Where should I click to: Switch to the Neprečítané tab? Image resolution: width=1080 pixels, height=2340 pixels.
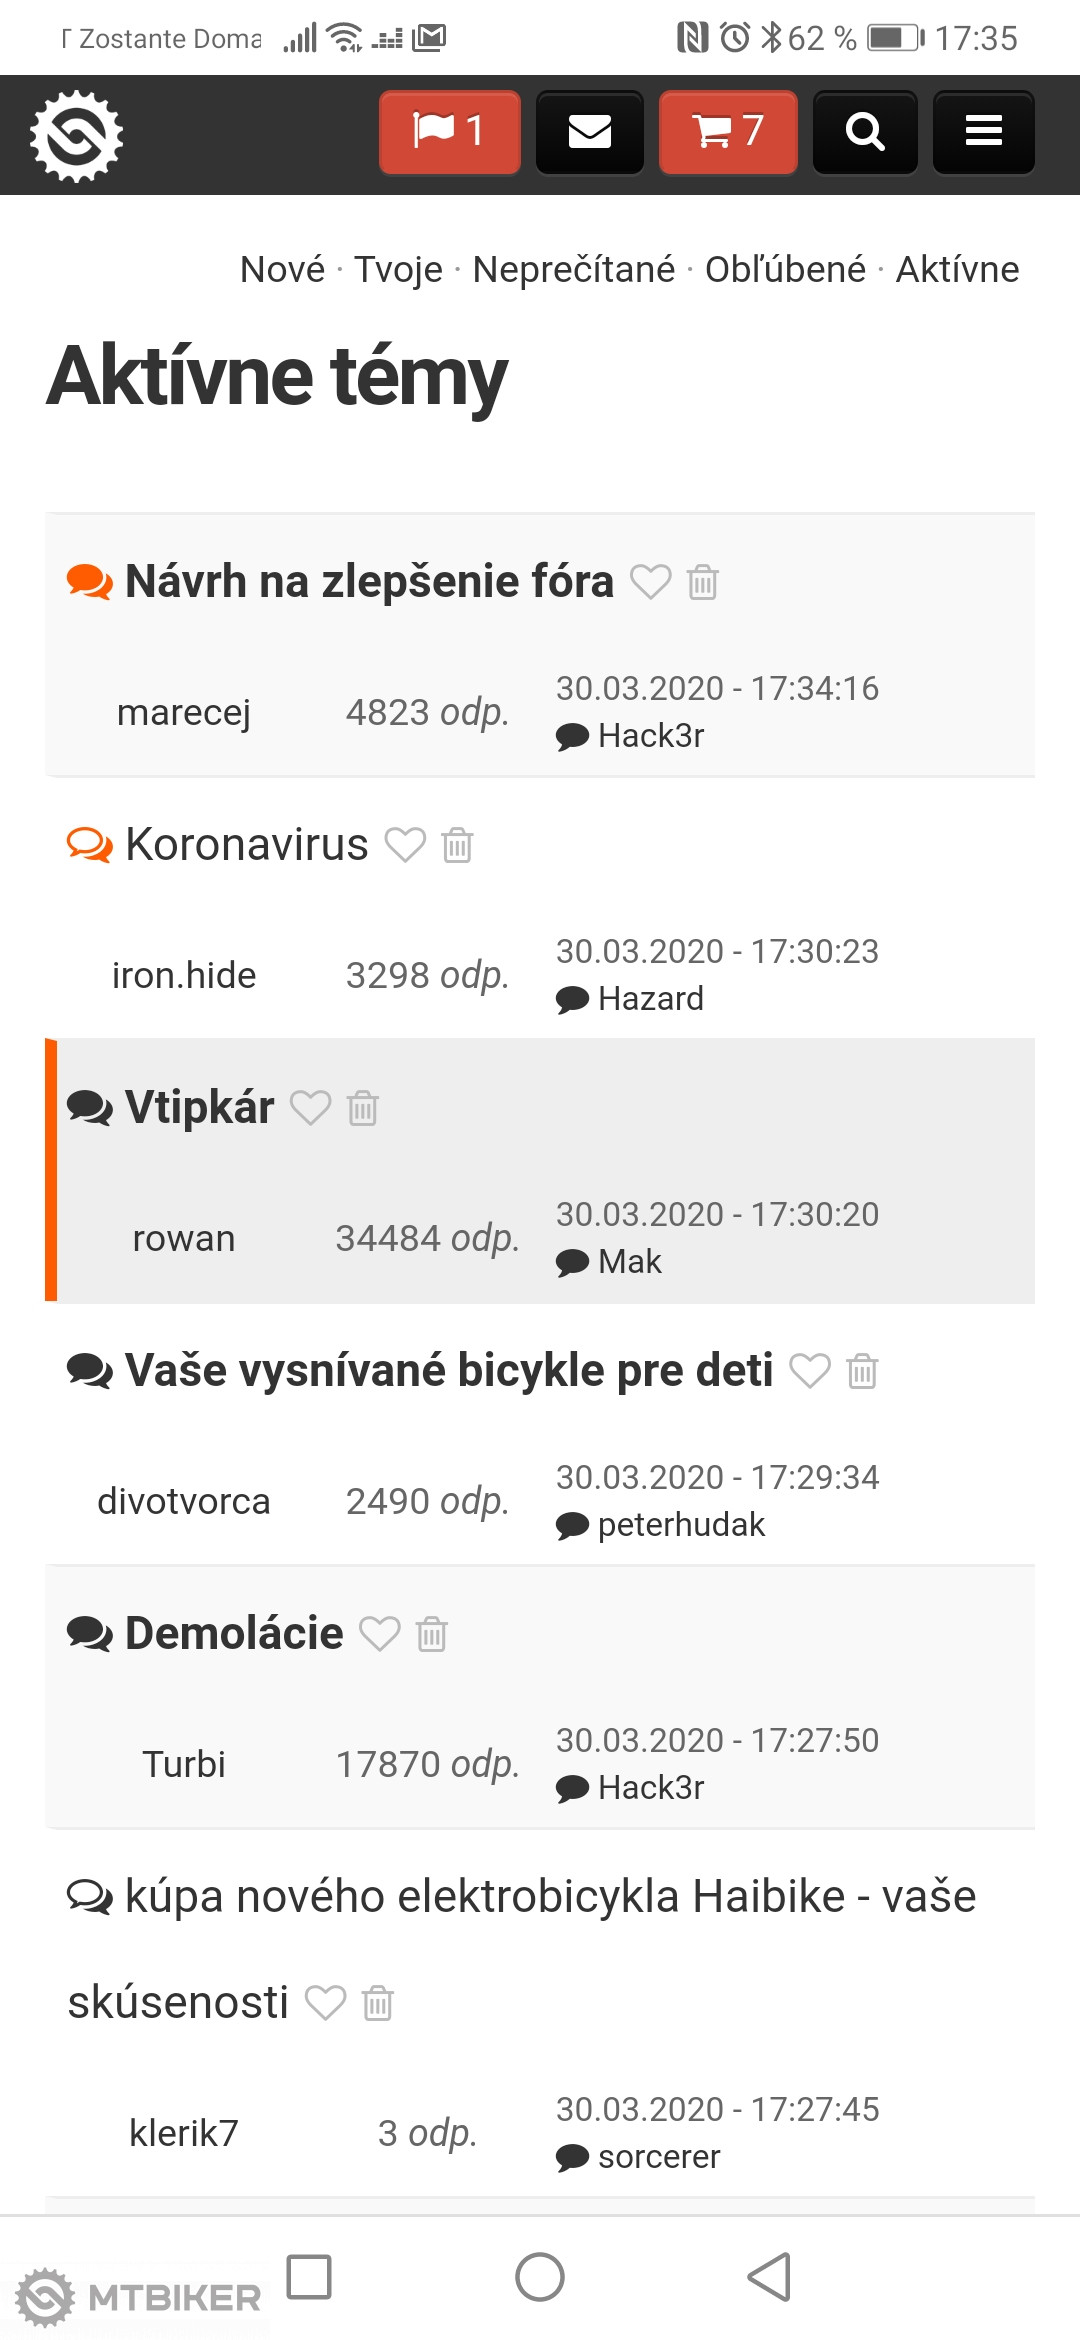(573, 269)
